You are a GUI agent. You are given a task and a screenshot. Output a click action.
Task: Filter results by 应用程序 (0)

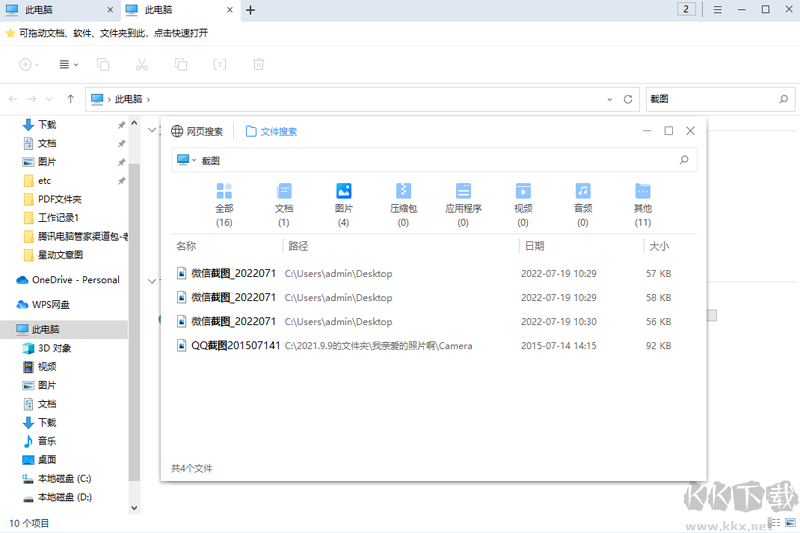[463, 205]
